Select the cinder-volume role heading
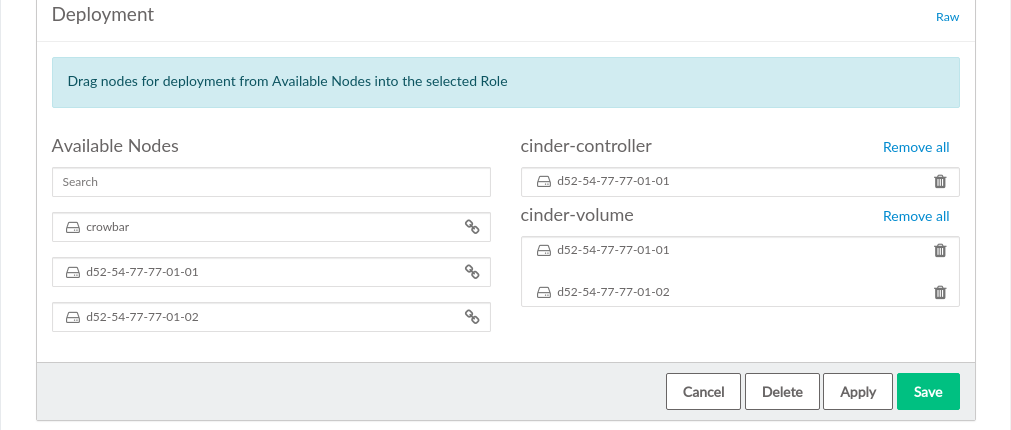The image size is (1011, 430). coord(577,215)
